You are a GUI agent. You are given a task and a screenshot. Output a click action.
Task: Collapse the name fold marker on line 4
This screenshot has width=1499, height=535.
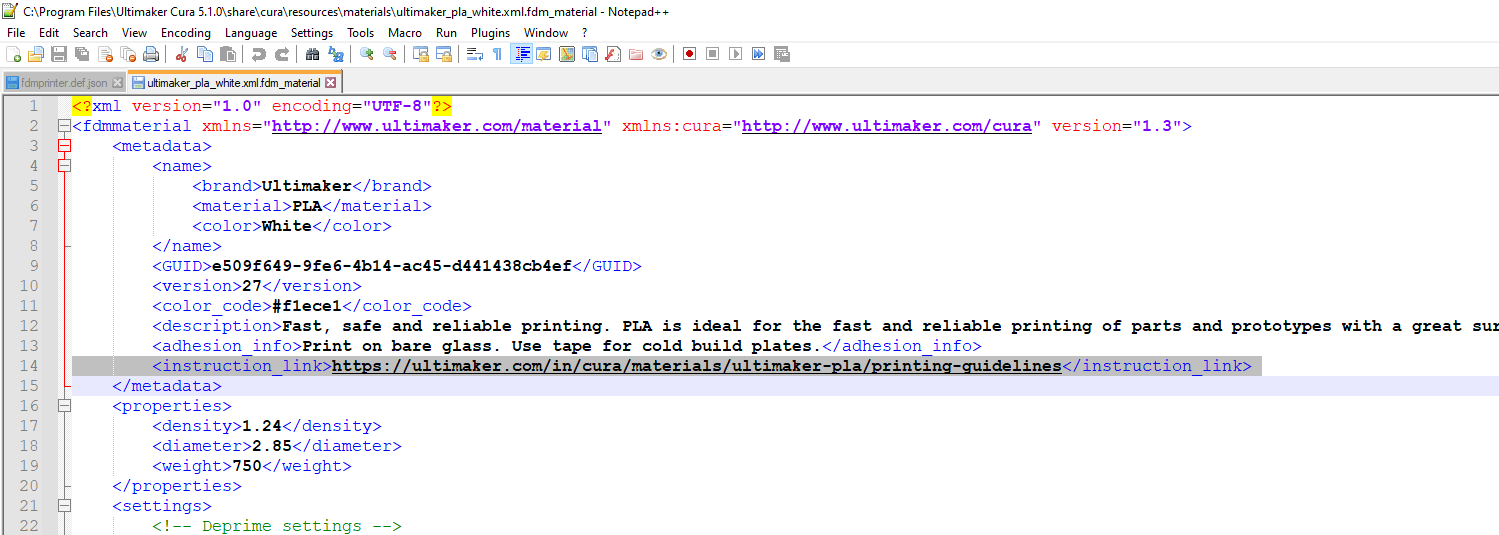64,166
